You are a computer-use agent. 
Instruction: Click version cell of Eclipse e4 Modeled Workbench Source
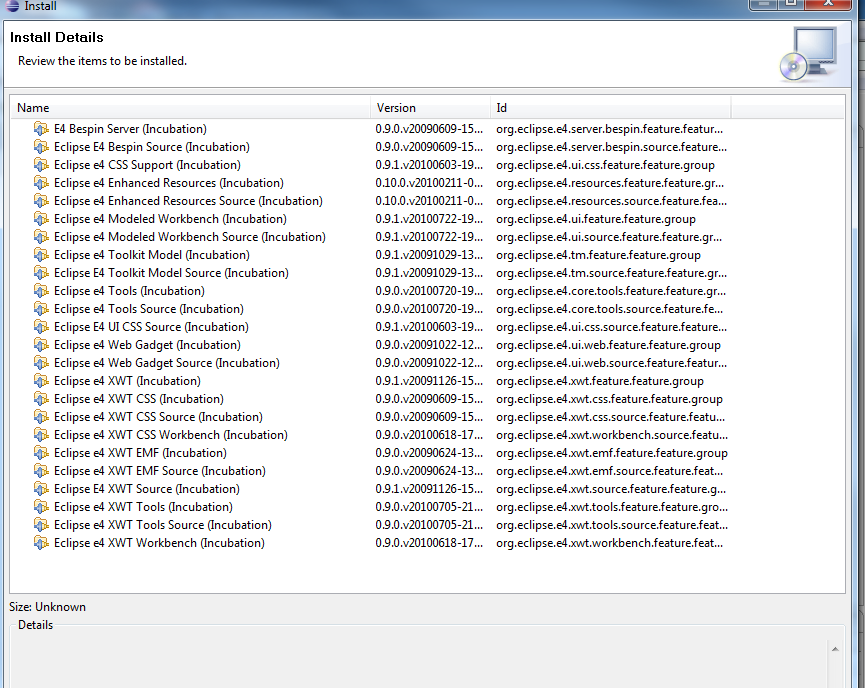[x=429, y=237]
